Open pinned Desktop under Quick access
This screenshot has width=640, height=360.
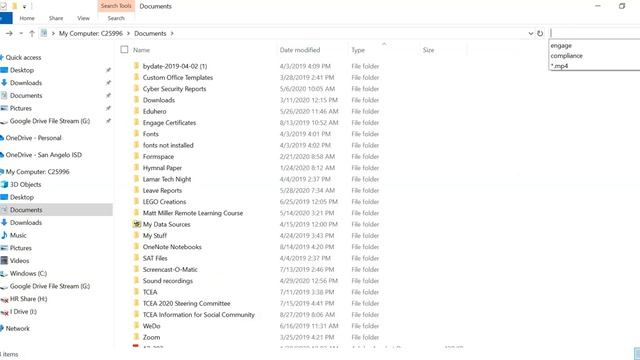pos(22,70)
